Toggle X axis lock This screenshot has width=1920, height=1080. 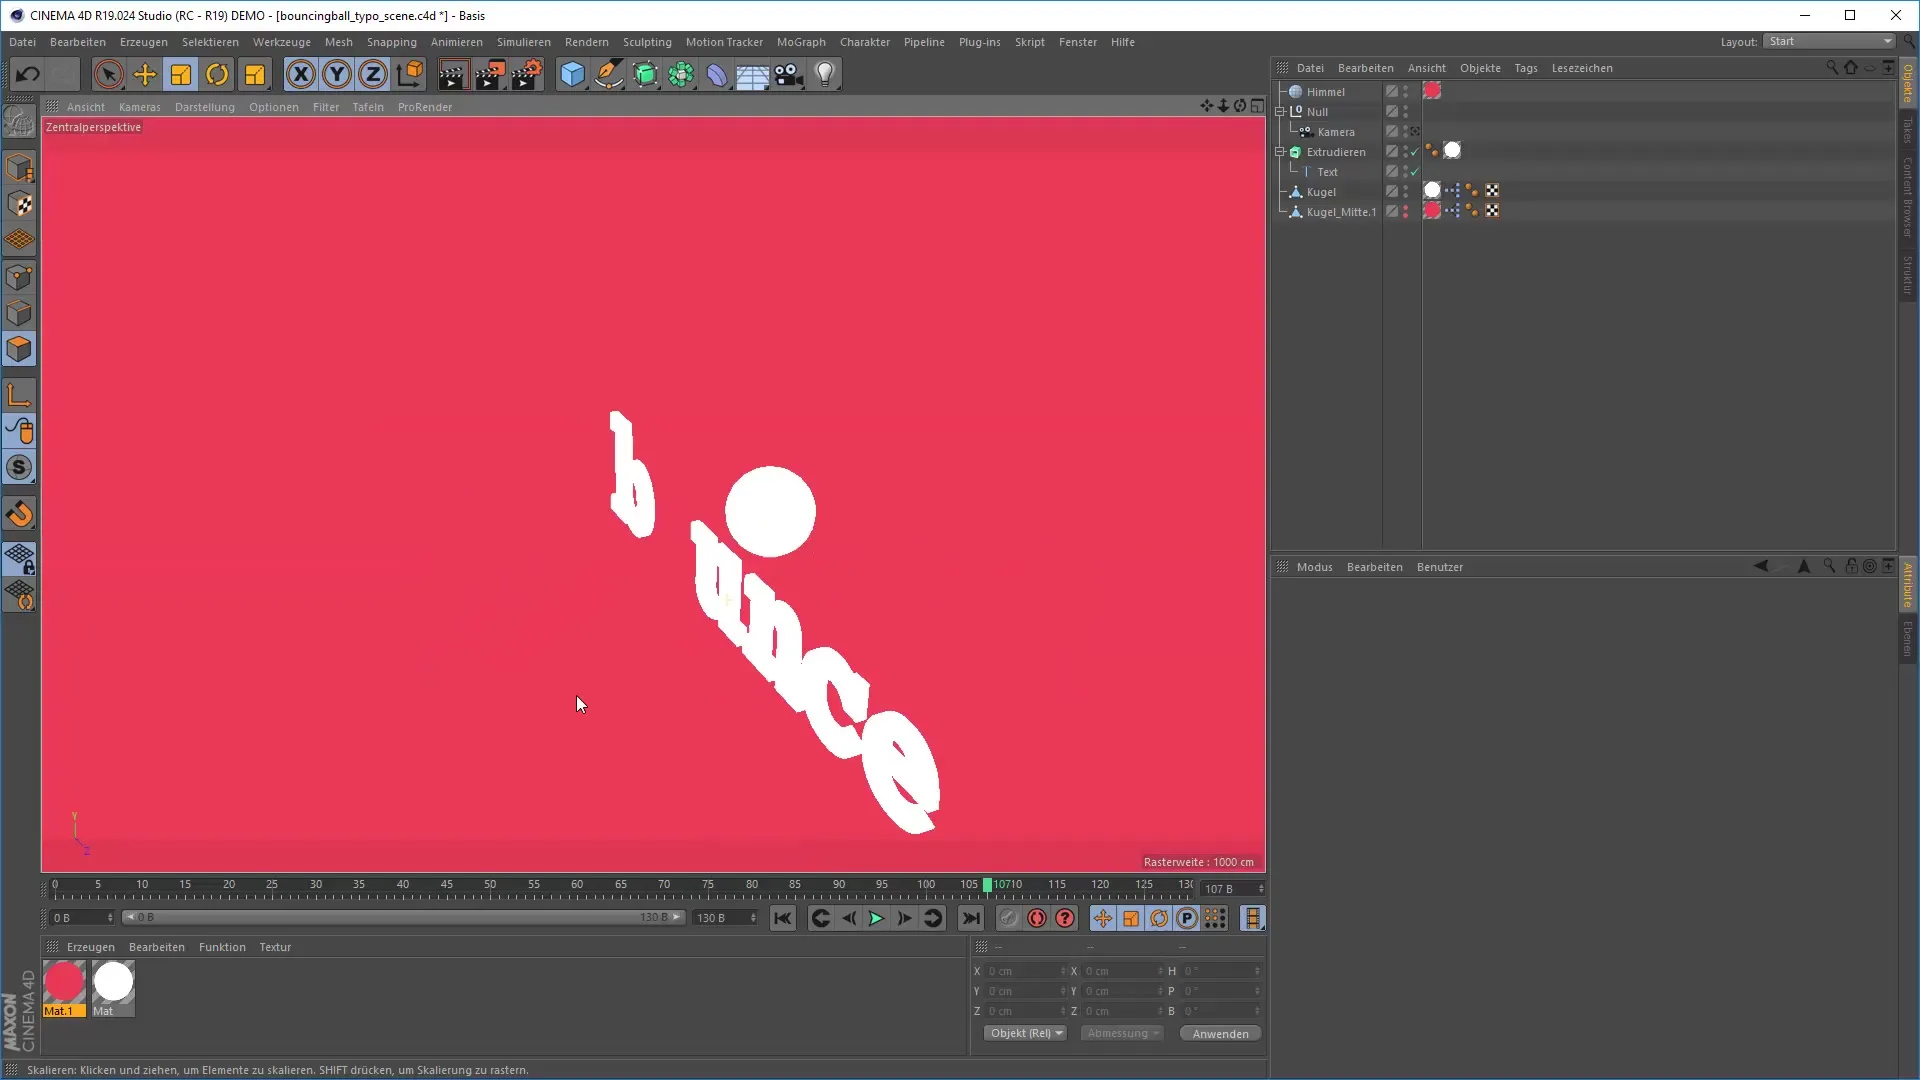click(300, 74)
